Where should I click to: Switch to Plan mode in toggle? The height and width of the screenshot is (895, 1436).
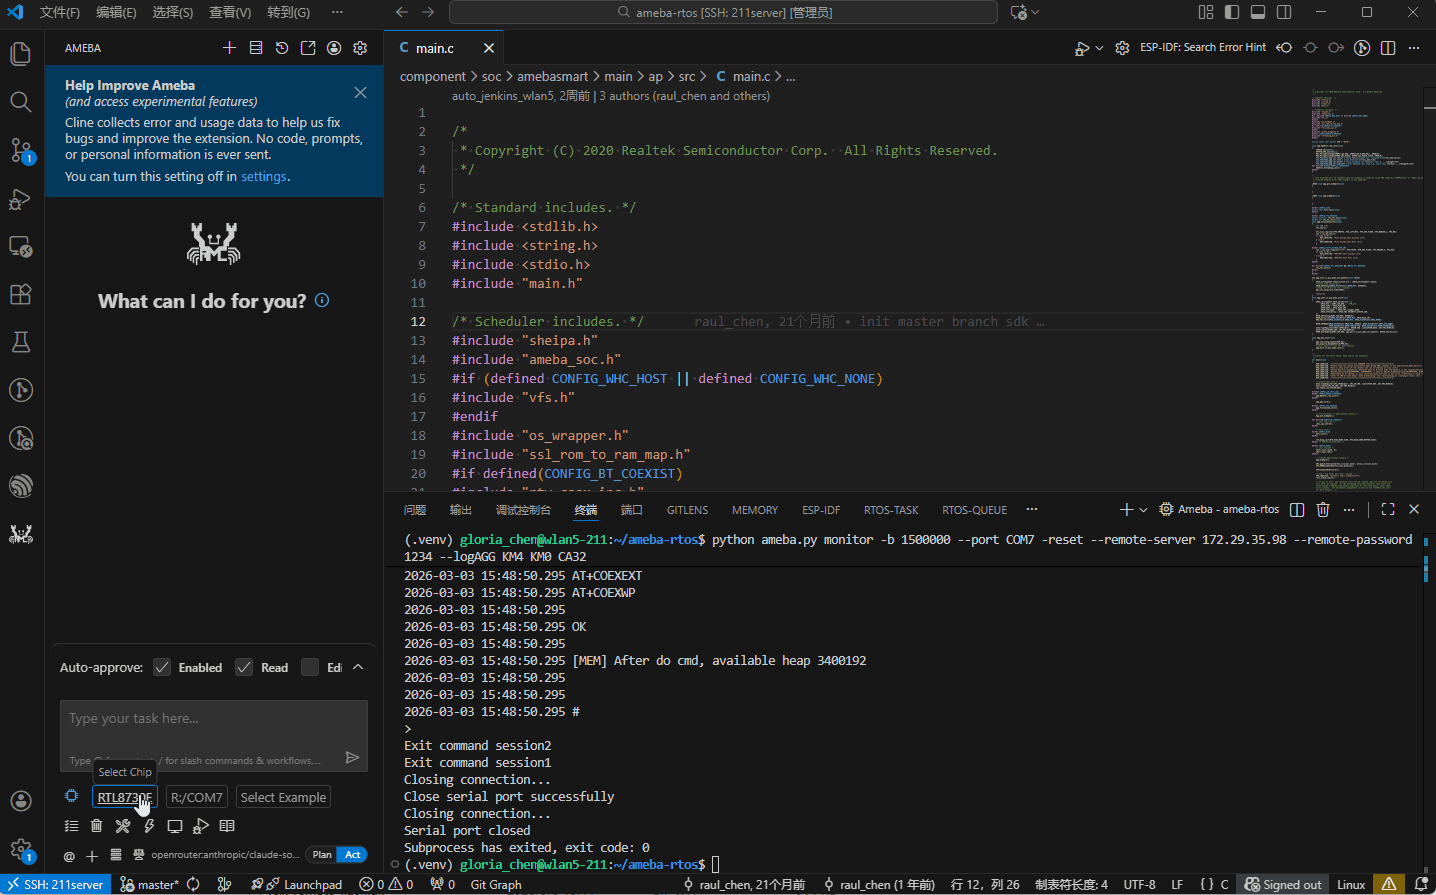[x=322, y=855]
